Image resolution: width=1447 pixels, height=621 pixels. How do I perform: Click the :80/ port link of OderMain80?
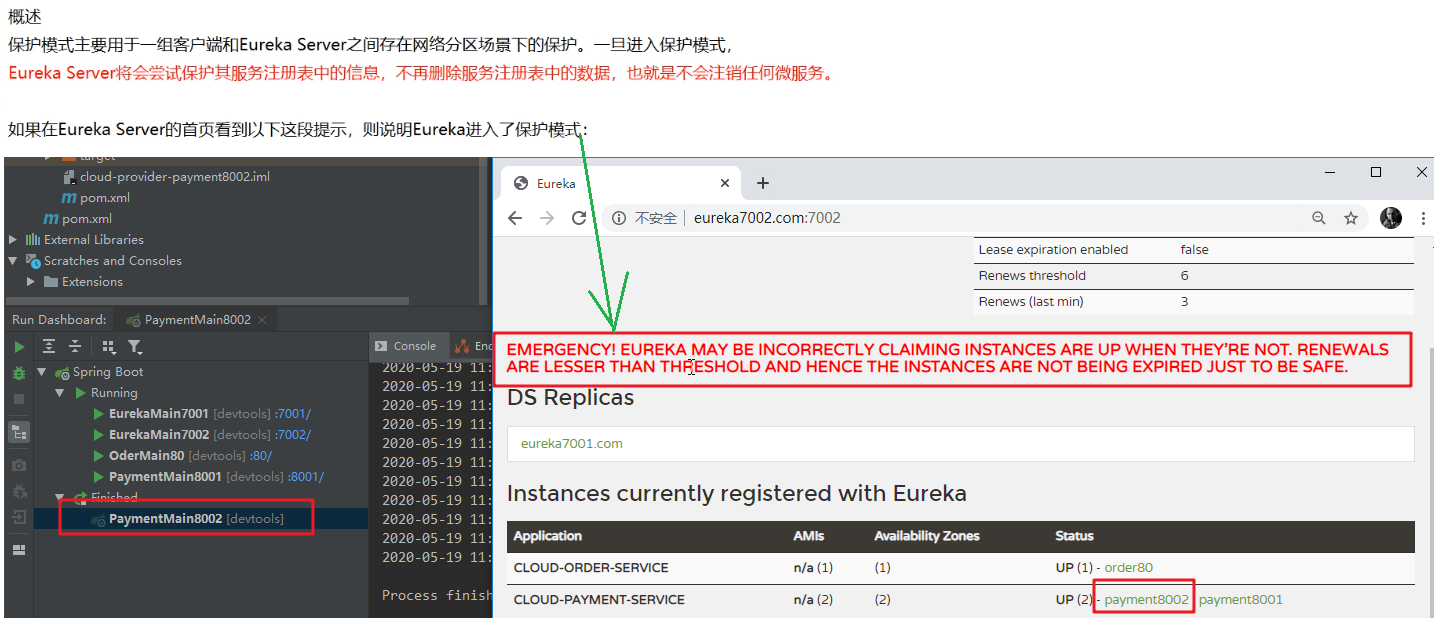pos(261,456)
